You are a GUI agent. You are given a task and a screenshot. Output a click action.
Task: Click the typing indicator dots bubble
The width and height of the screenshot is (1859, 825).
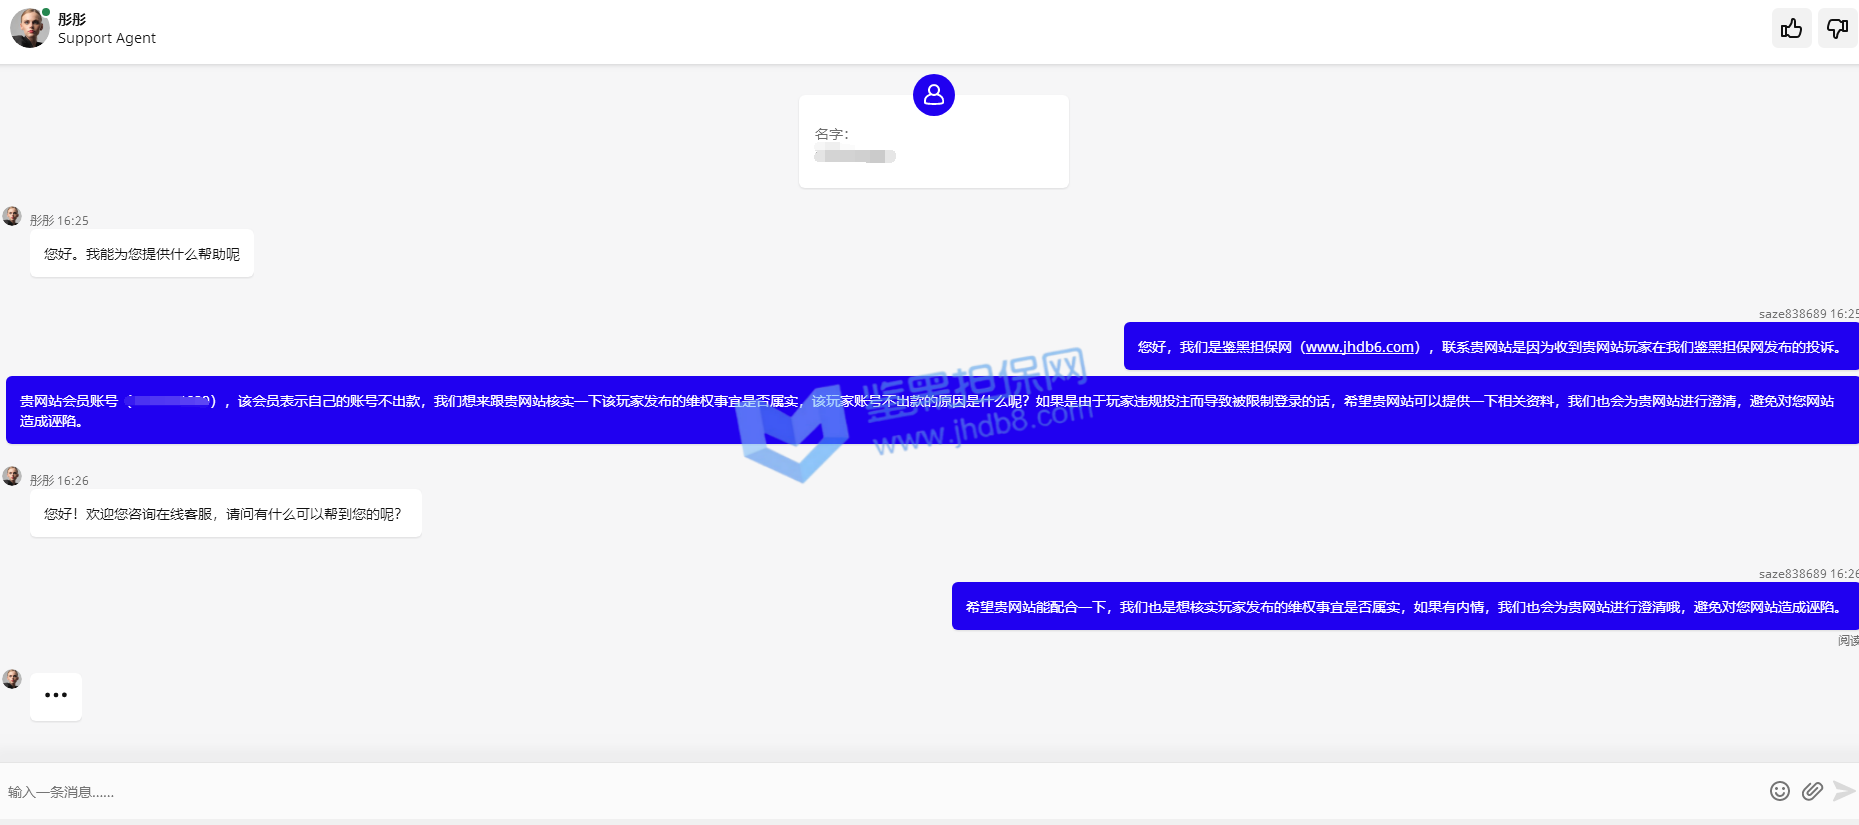pyautogui.click(x=56, y=696)
